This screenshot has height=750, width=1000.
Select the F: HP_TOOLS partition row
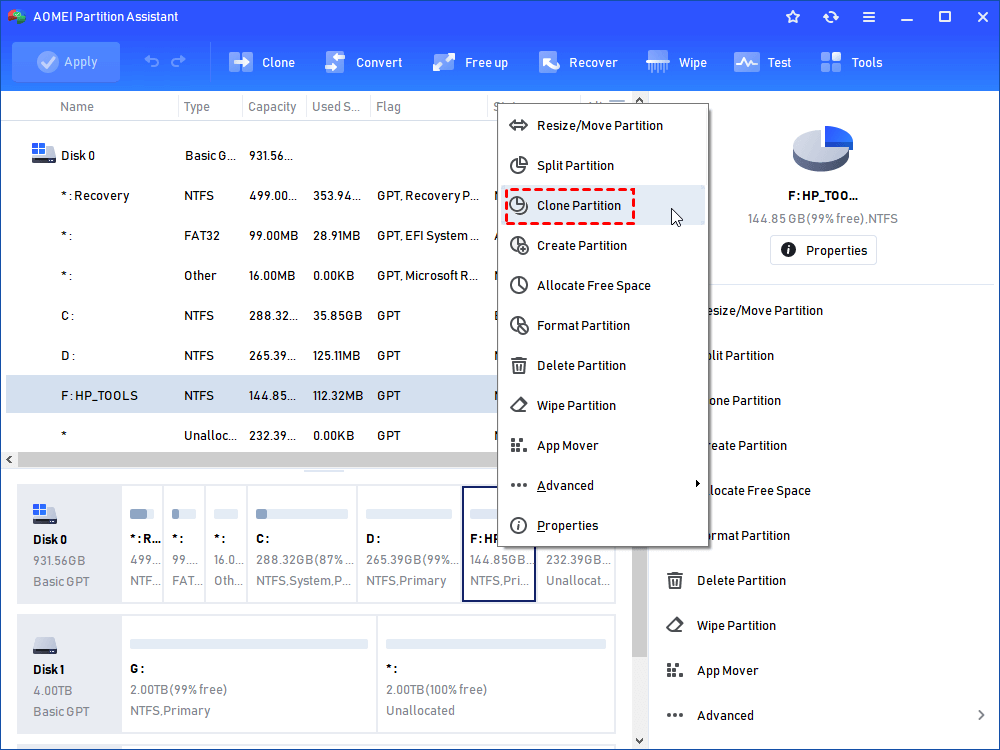tap(252, 395)
